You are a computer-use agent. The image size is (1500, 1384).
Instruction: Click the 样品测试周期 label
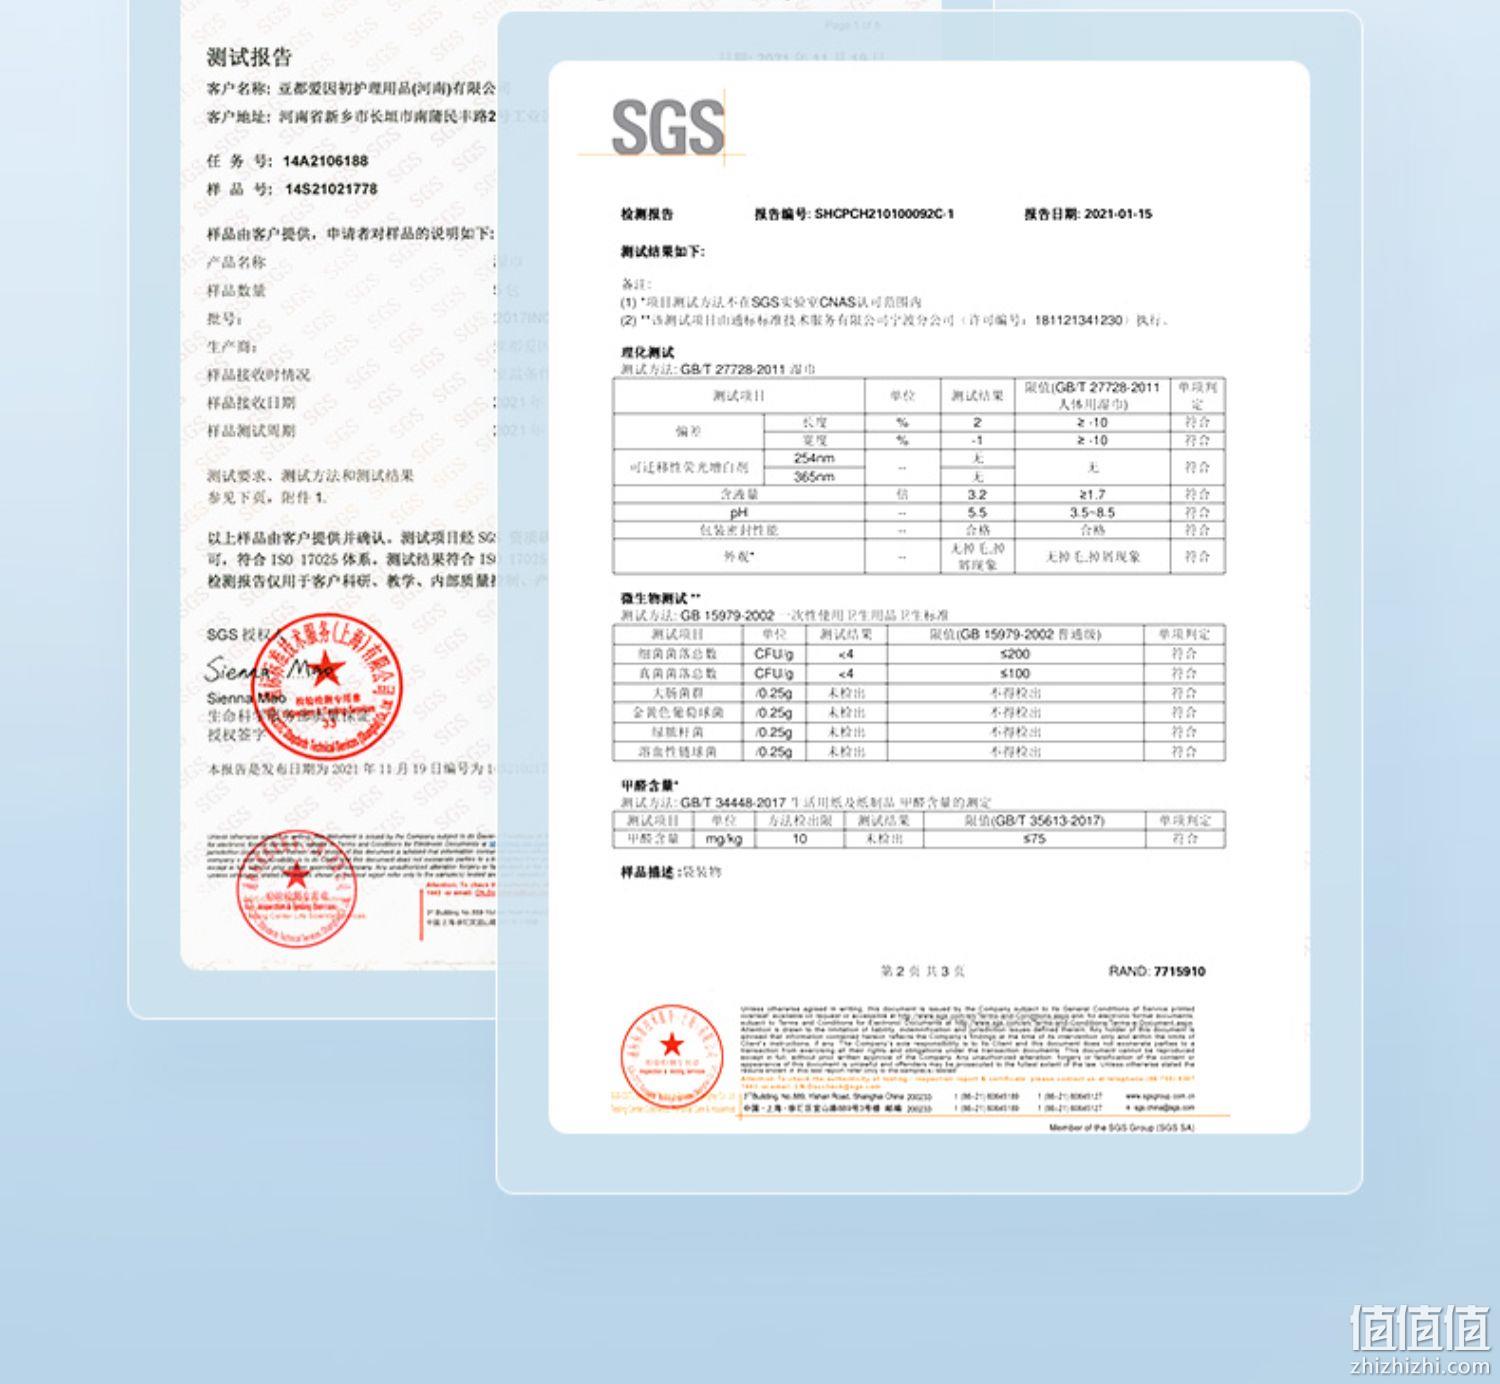(251, 430)
